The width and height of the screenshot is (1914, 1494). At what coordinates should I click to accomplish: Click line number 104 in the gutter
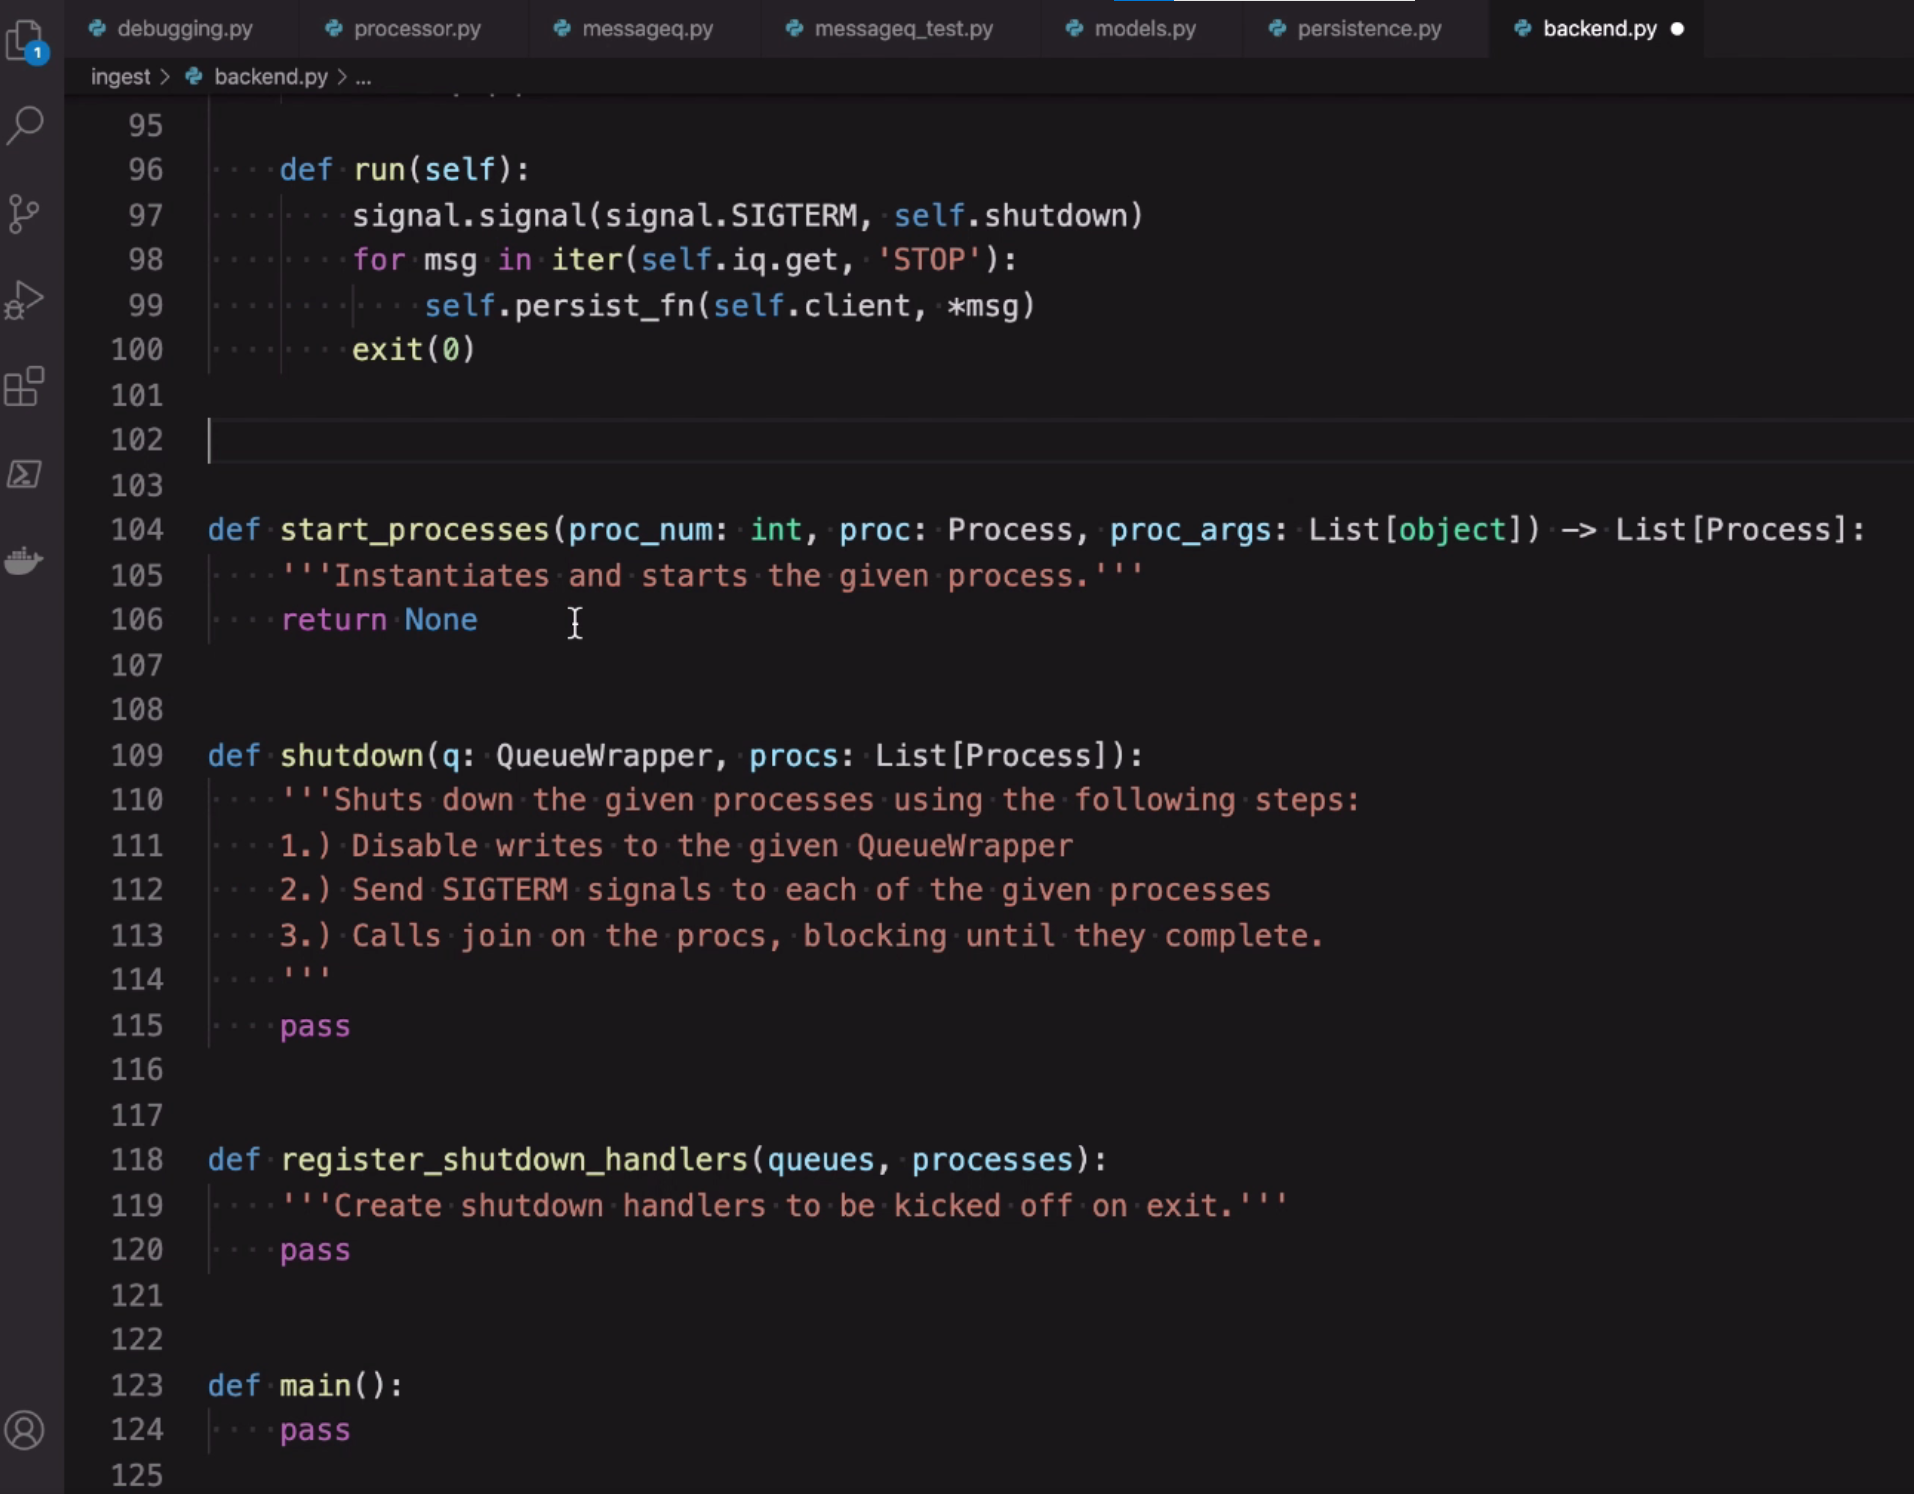click(137, 529)
